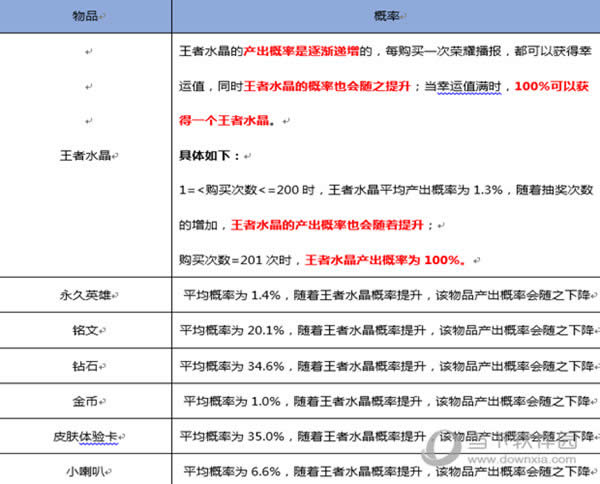Image resolution: width=600 pixels, height=484 pixels.
Task: Click red text 王者水晶产出概率为100%
Action: (384, 259)
